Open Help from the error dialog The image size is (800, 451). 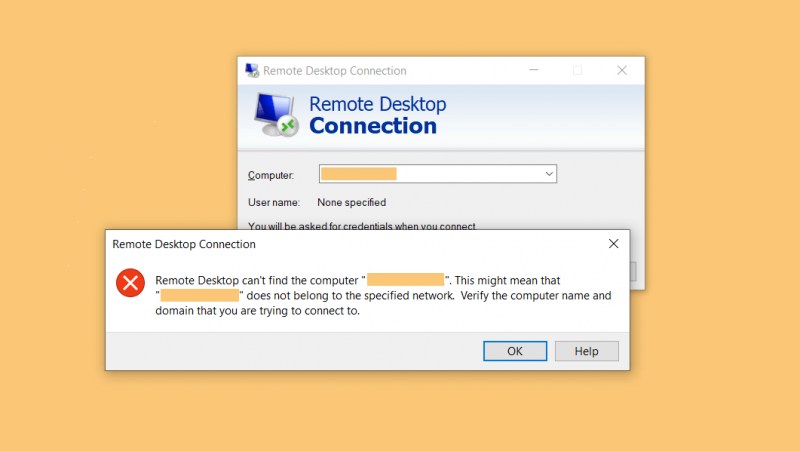(x=587, y=351)
